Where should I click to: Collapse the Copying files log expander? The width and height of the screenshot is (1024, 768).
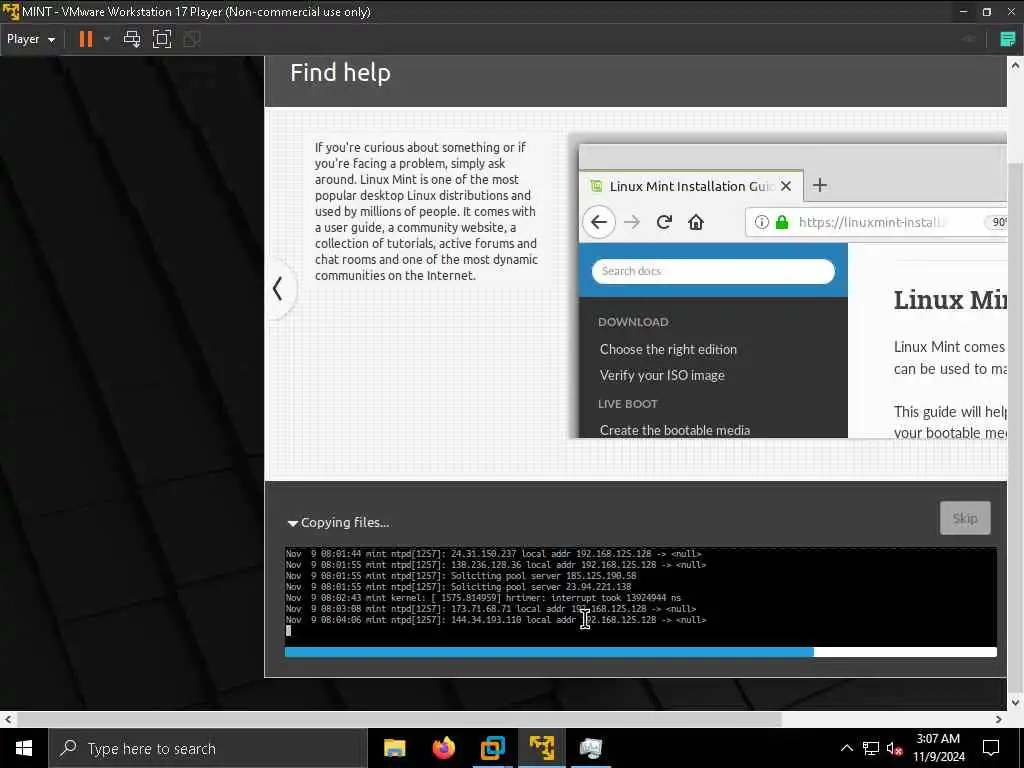[x=293, y=523]
